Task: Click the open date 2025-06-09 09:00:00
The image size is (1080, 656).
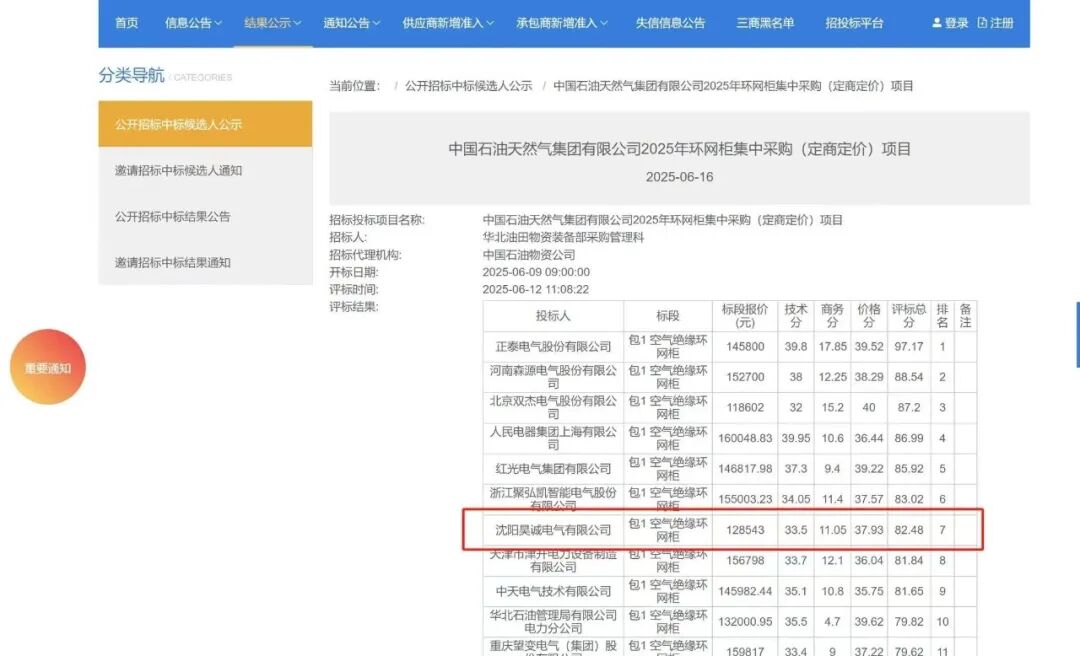Action: 536,272
